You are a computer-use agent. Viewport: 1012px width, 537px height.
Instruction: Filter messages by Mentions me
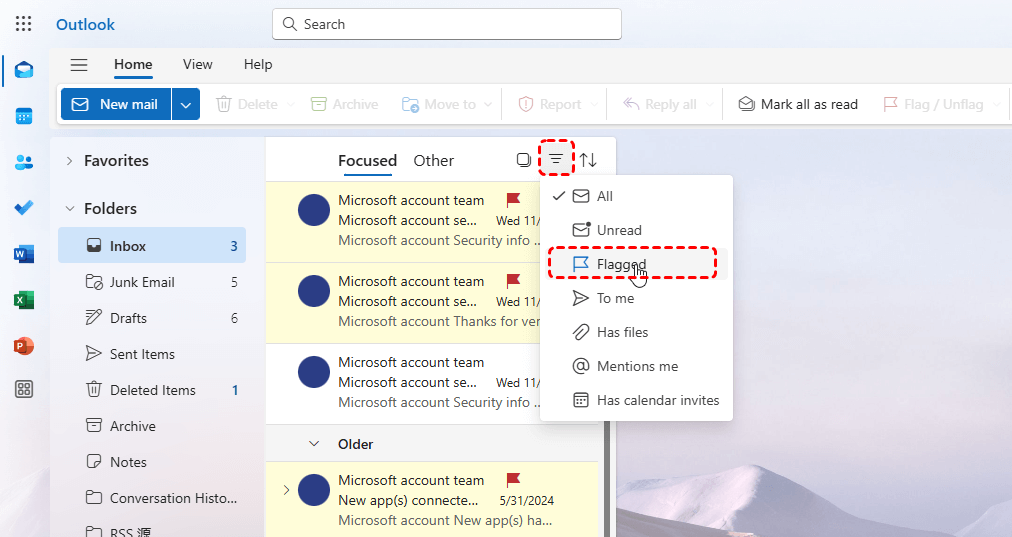coord(636,366)
